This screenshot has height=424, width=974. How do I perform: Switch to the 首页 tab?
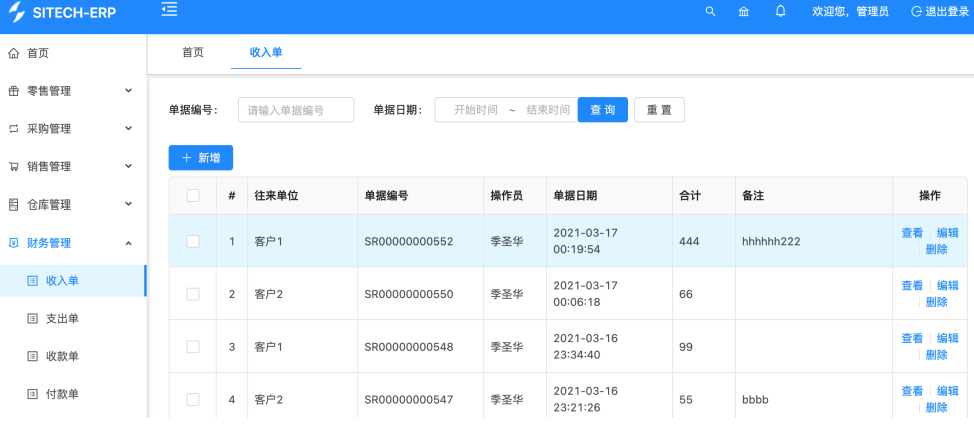193,52
